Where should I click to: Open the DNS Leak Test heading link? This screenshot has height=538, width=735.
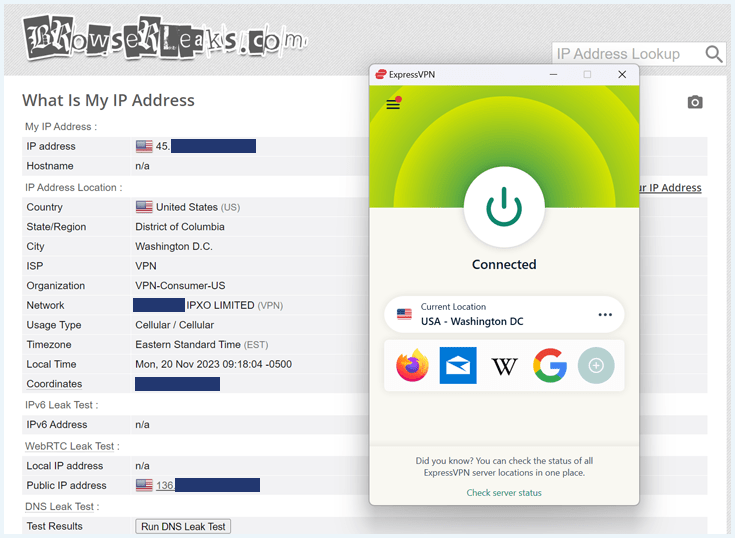pos(60,507)
